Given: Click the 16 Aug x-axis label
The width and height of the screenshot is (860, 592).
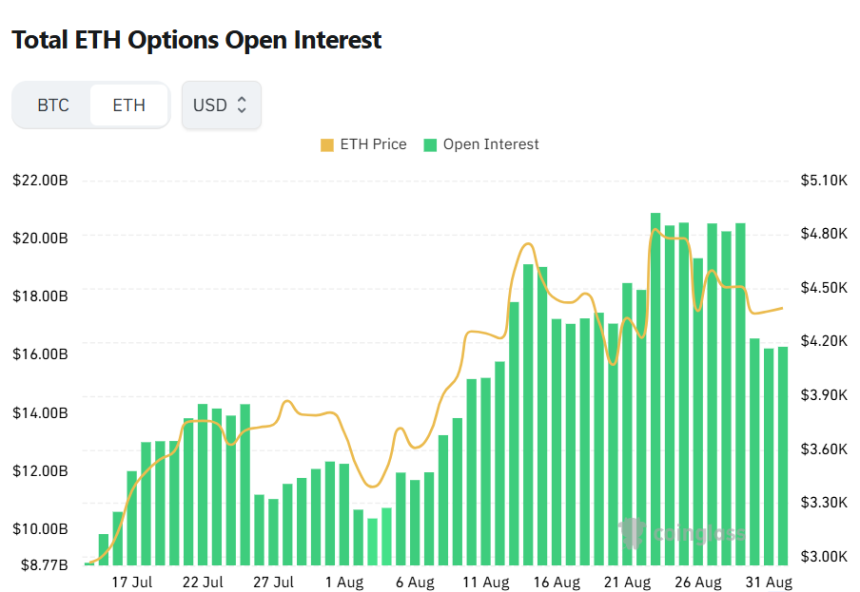Looking at the screenshot, I should [557, 582].
